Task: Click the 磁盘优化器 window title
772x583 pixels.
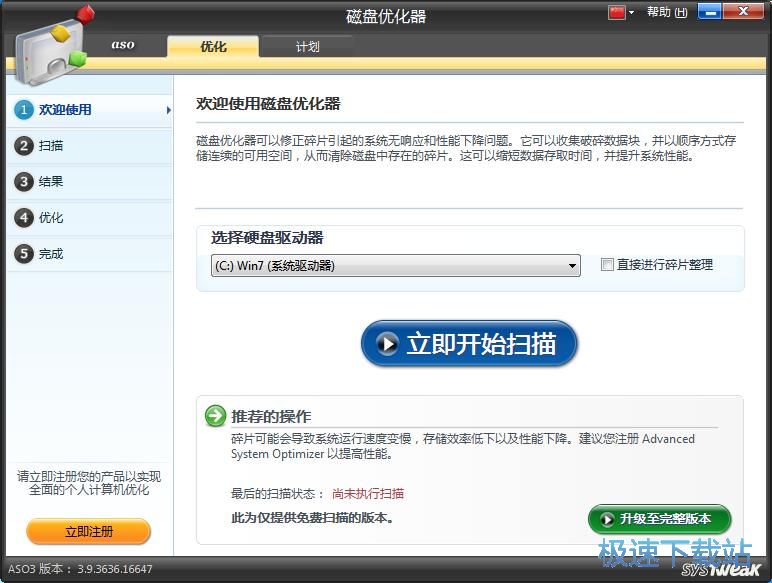Action: point(386,16)
